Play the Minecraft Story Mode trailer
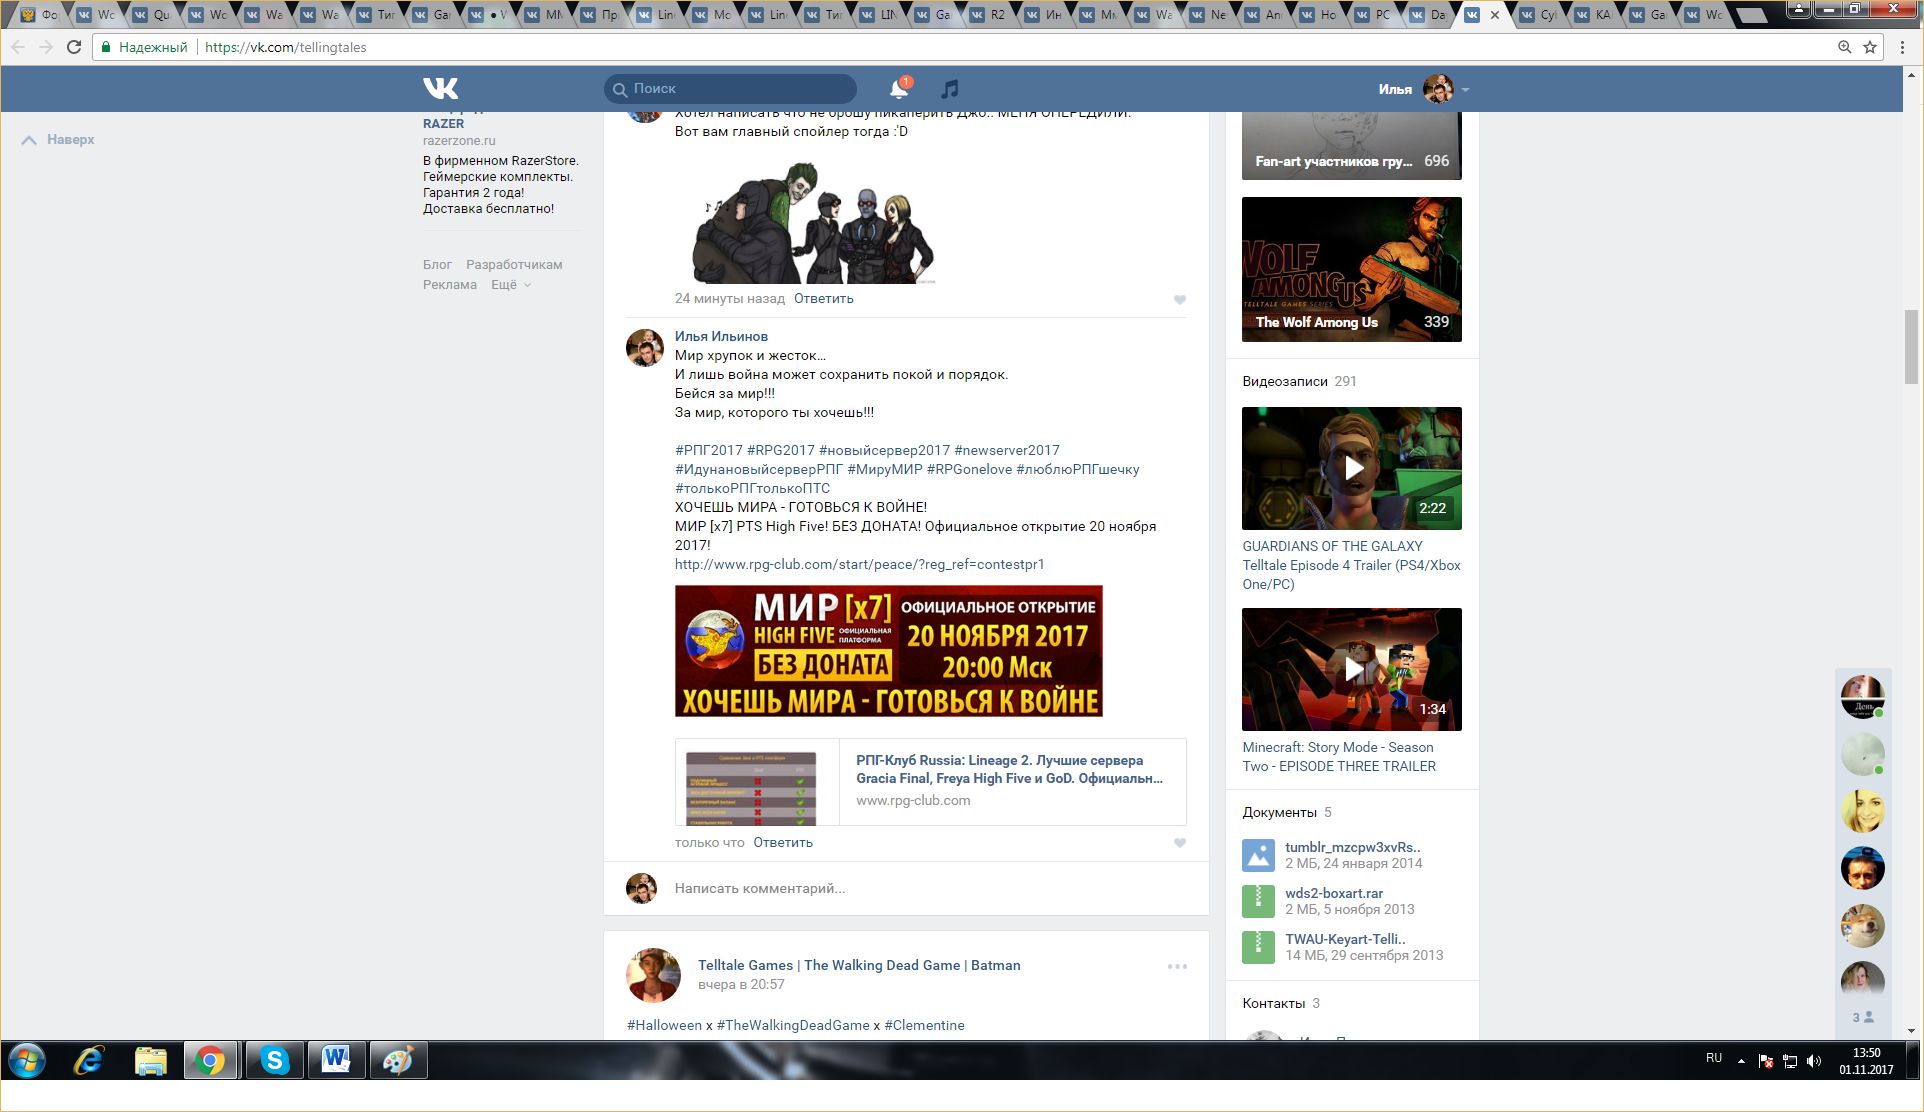This screenshot has height=1112, width=1924. (x=1351, y=669)
